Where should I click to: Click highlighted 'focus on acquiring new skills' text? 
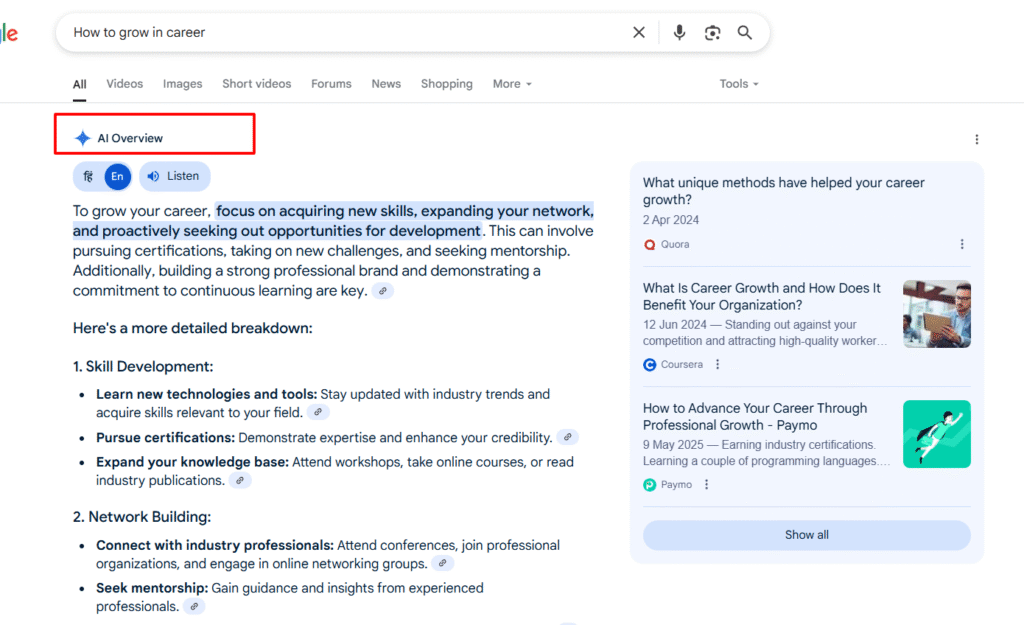[315, 211]
